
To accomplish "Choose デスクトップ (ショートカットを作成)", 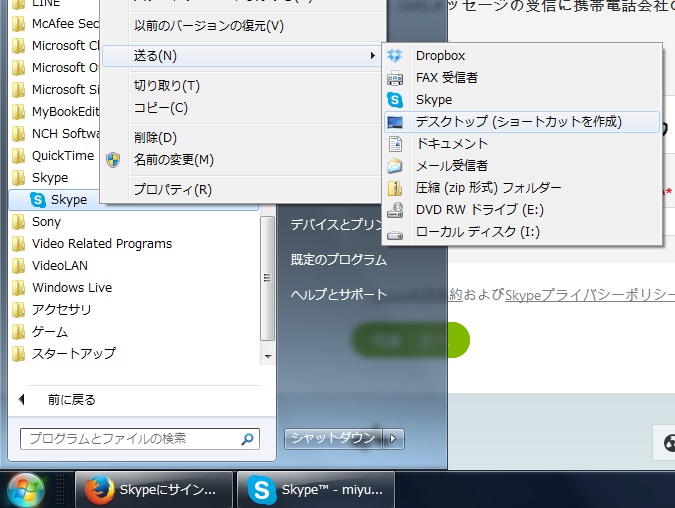I will (x=521, y=122).
